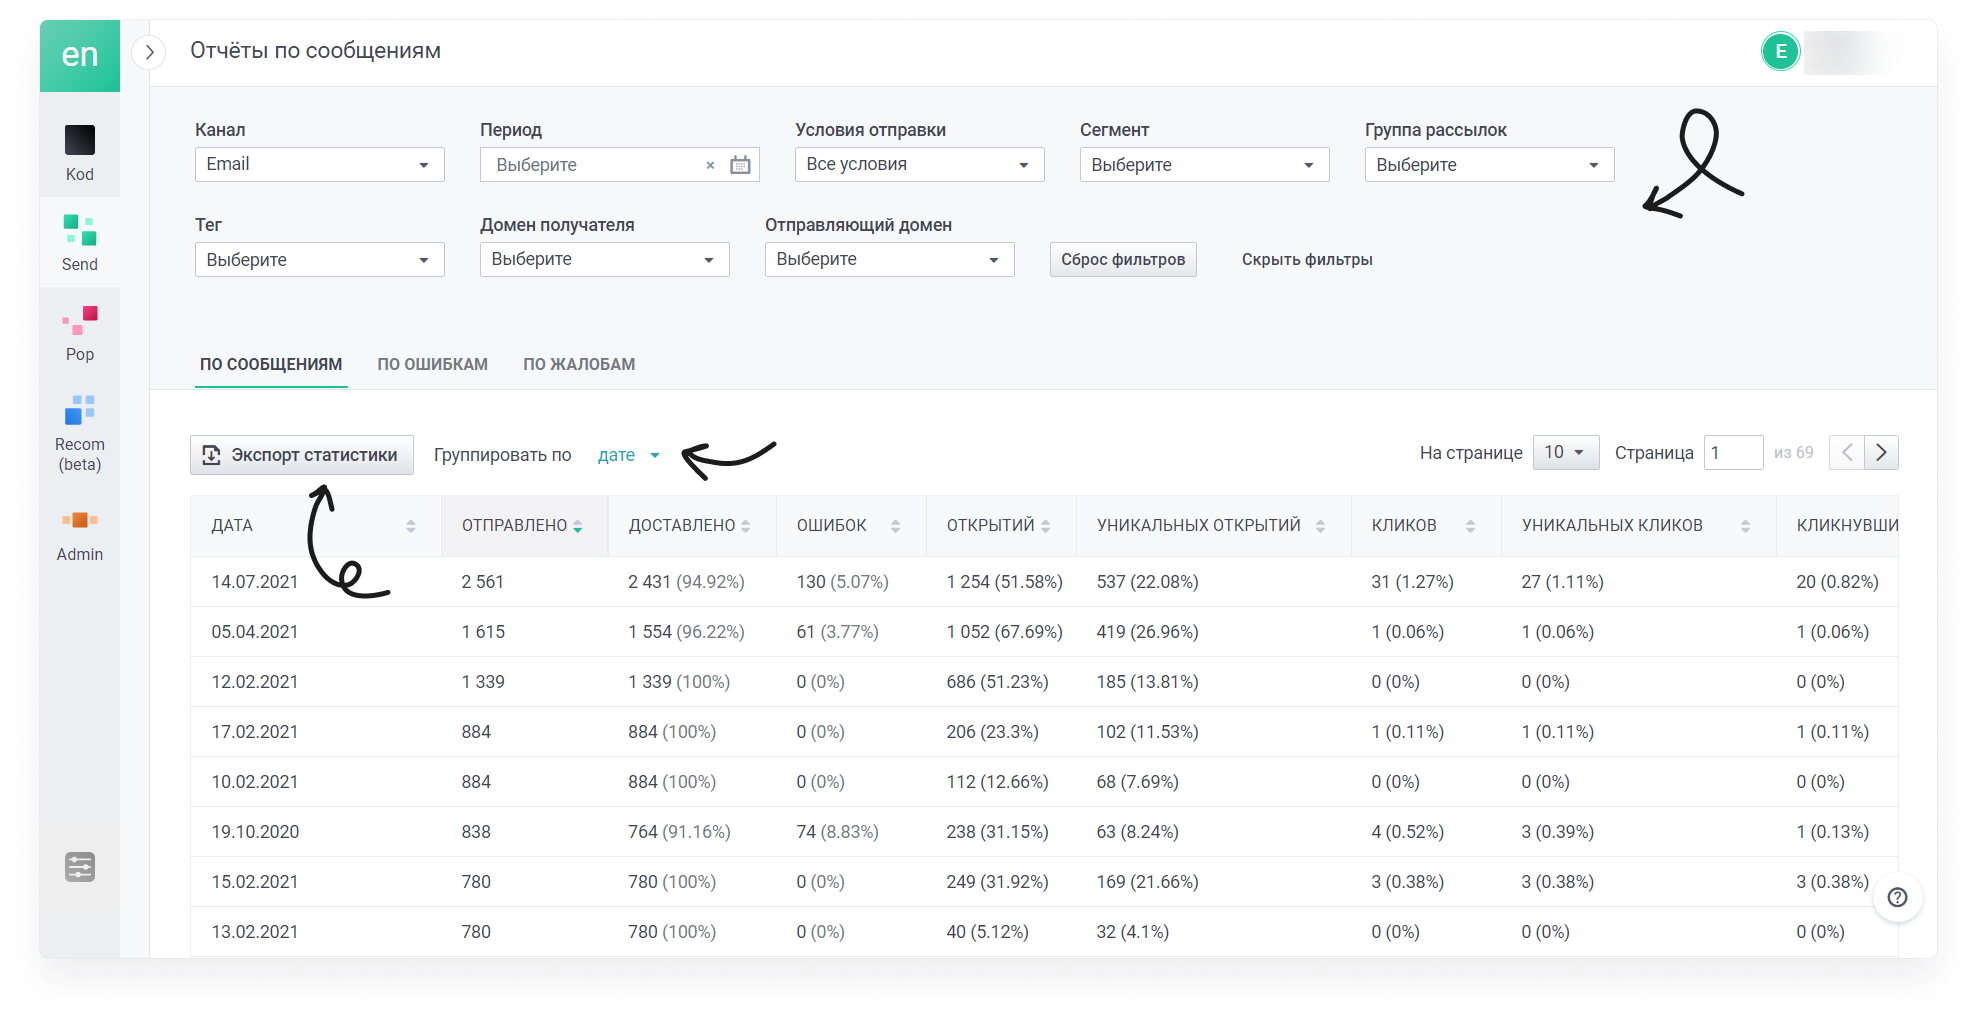Switch to the ПО ОШИБКАМ tab

click(x=432, y=364)
